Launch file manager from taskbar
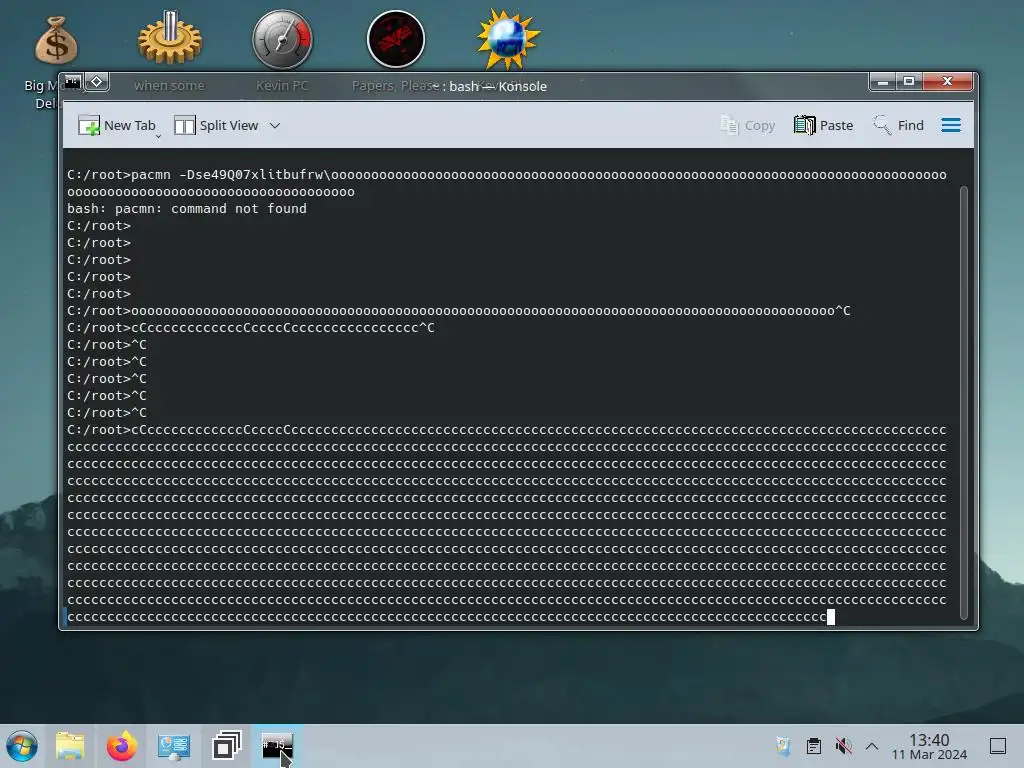Screen dimensions: 1024x768 coord(70,746)
